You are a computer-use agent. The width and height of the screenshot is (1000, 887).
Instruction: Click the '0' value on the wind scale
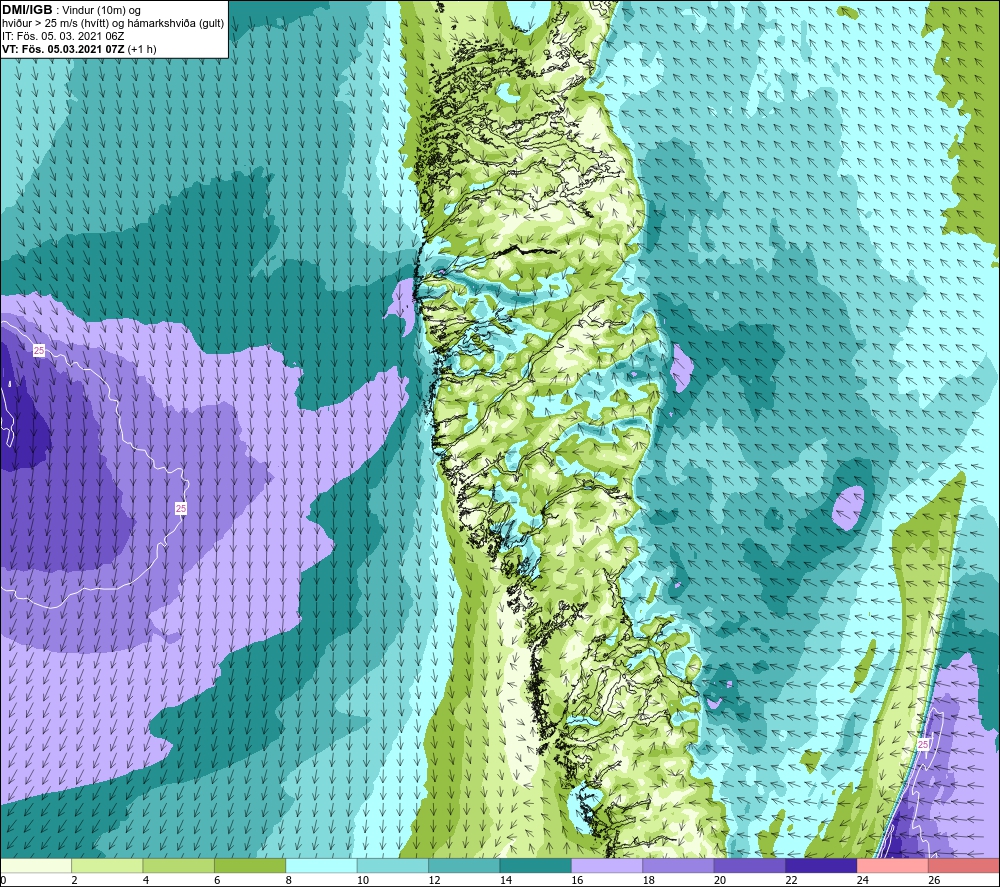(x=3, y=880)
